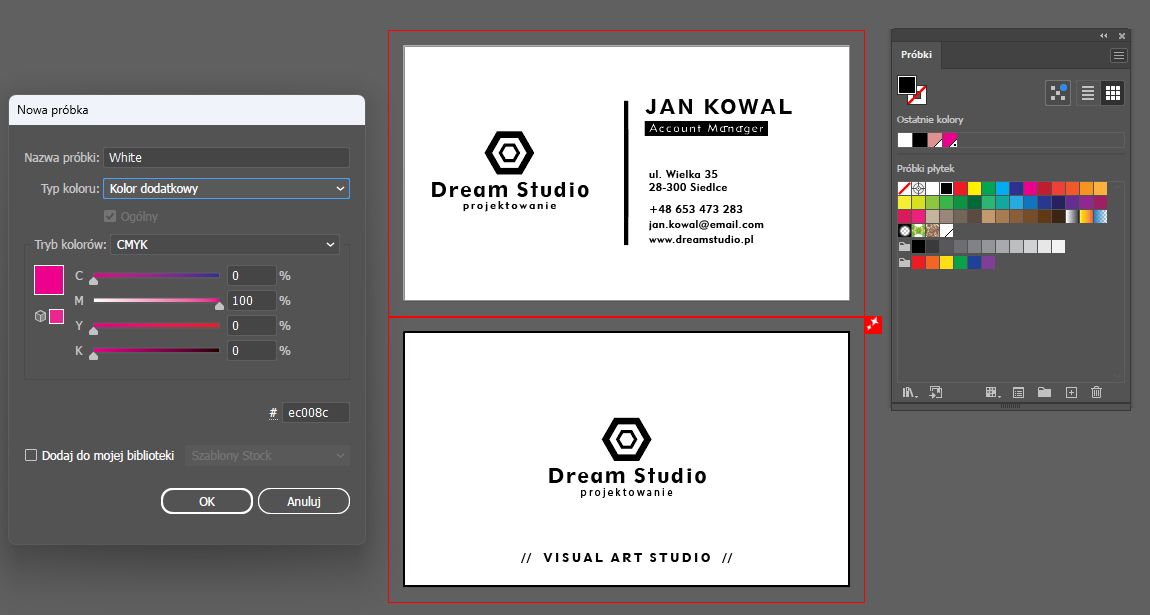Toggle the 'Dodaj do mojej biblioteki' checkbox
The height and width of the screenshot is (615, 1150).
tap(32, 456)
